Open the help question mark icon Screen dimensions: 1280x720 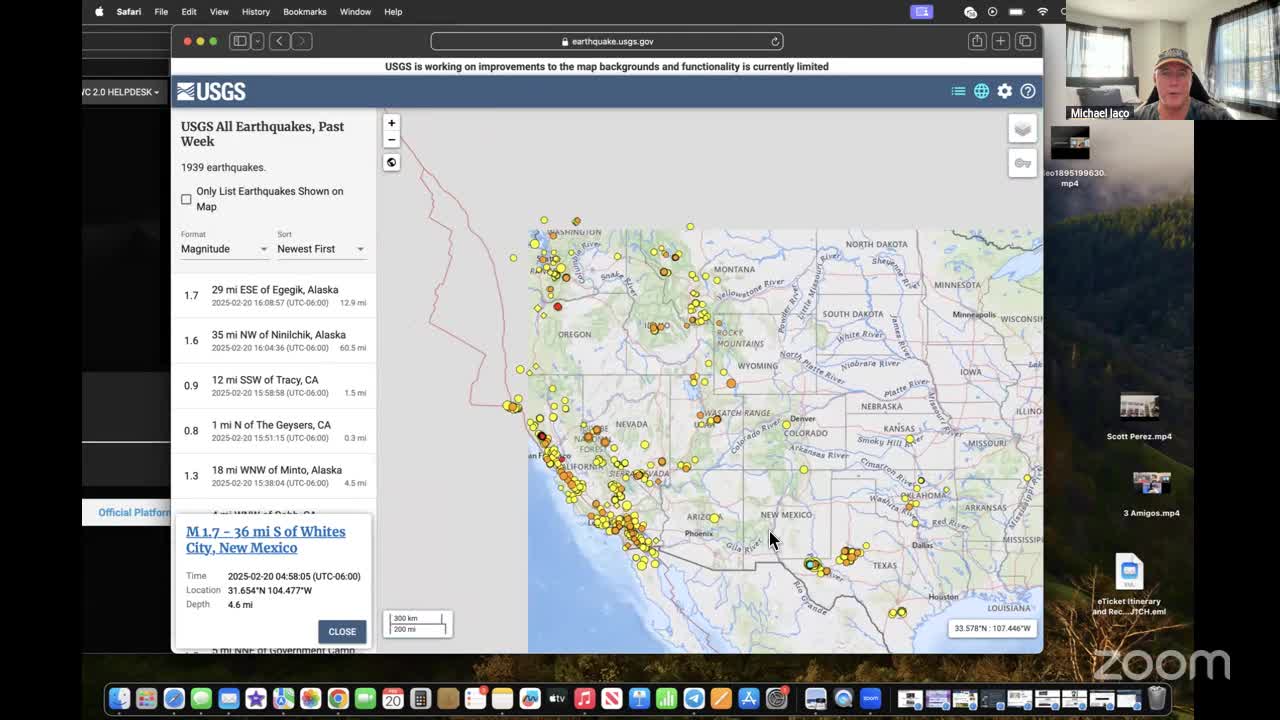[x=1027, y=91]
